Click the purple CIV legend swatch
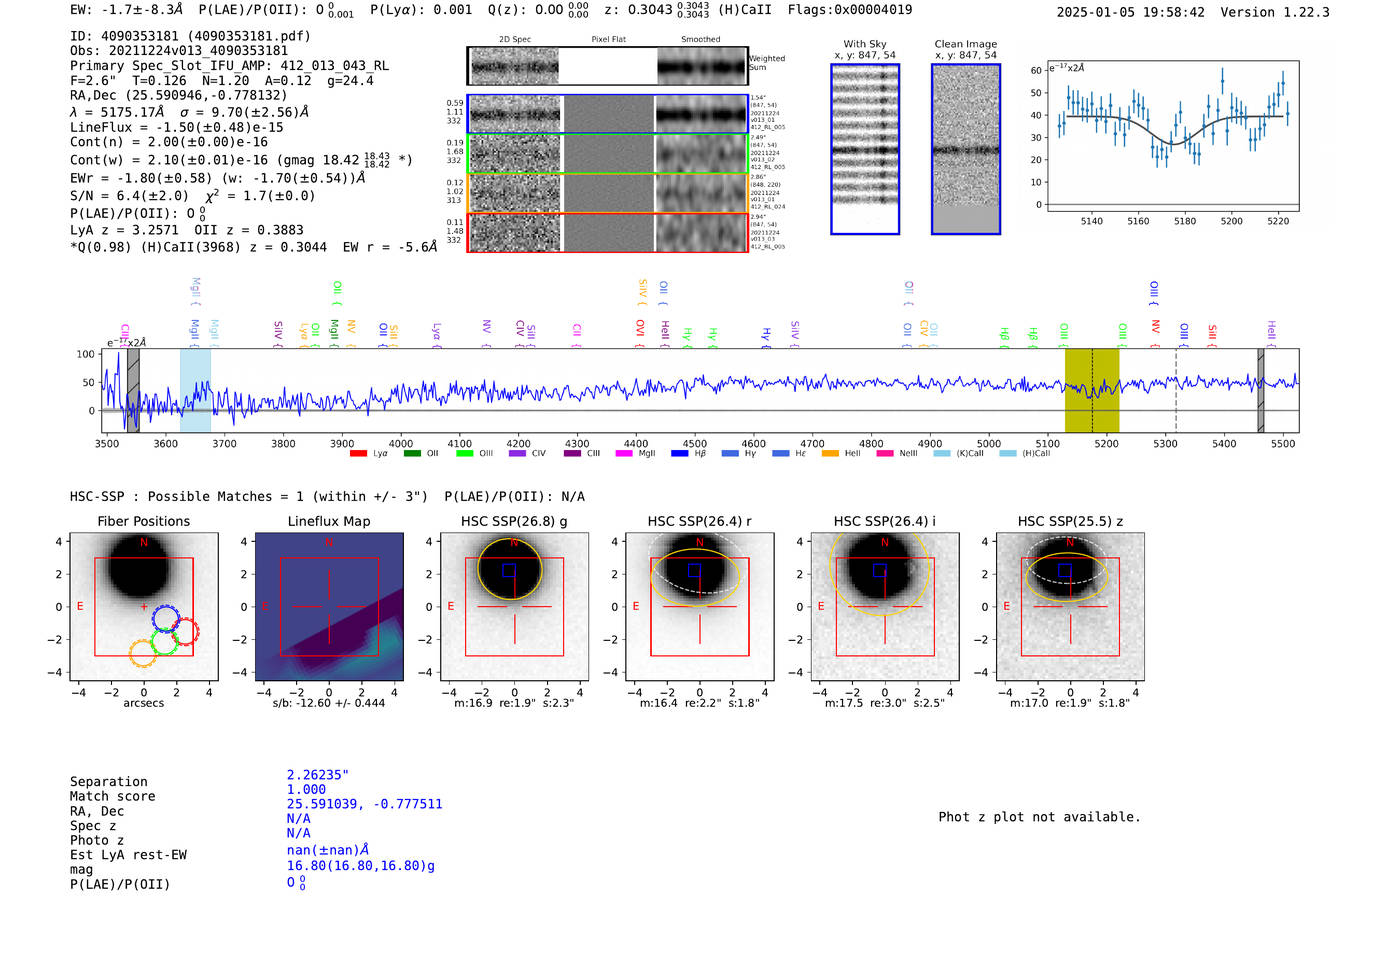This screenshot has height=953, width=1400. [517, 454]
